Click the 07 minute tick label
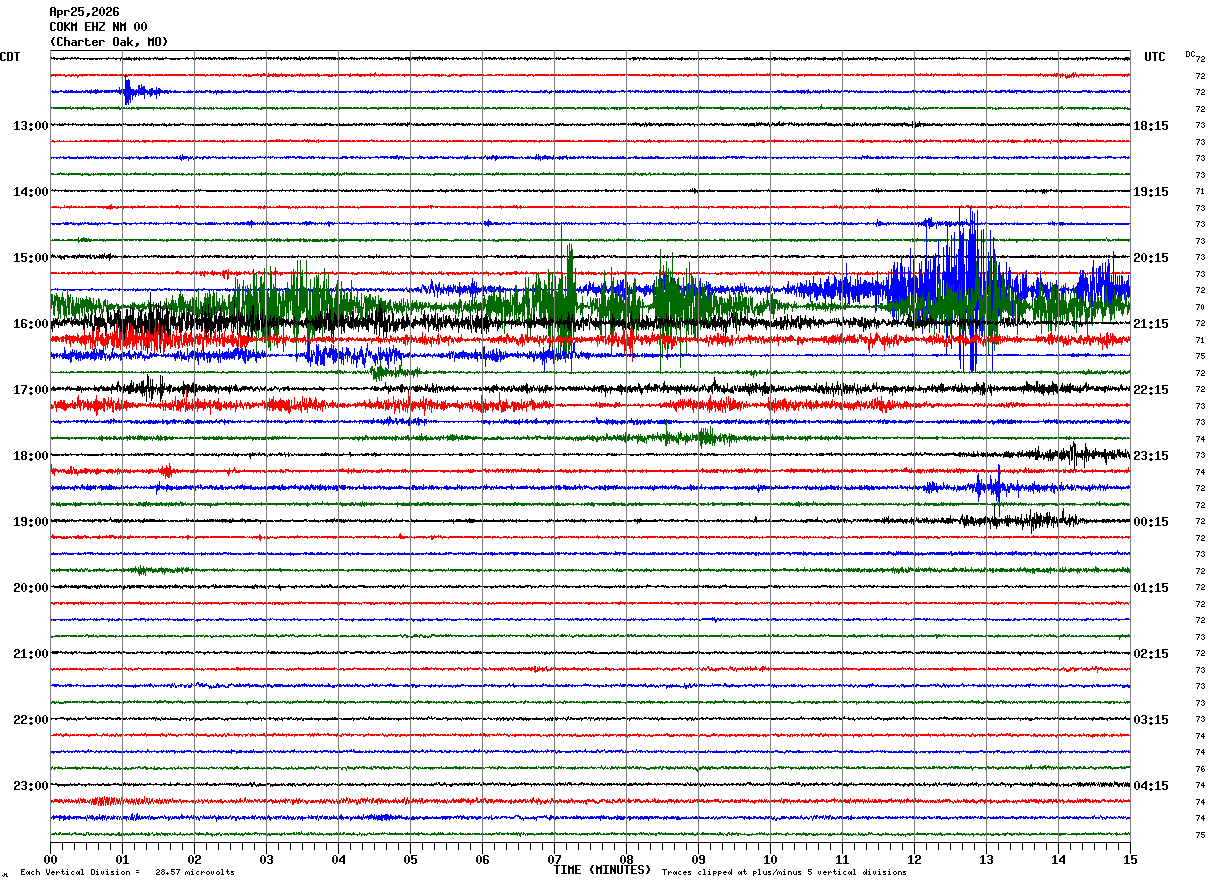This screenshot has height=886, width=1210. (554, 859)
